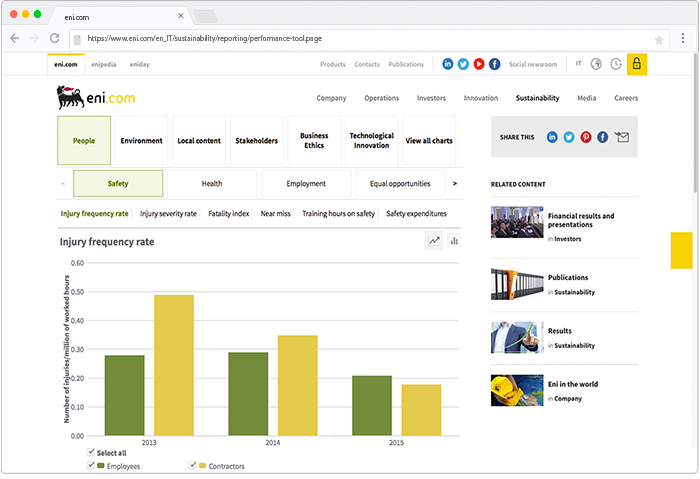The image size is (700, 479).
Task: Toggle the Select all checkbox
Action: [x=91, y=453]
